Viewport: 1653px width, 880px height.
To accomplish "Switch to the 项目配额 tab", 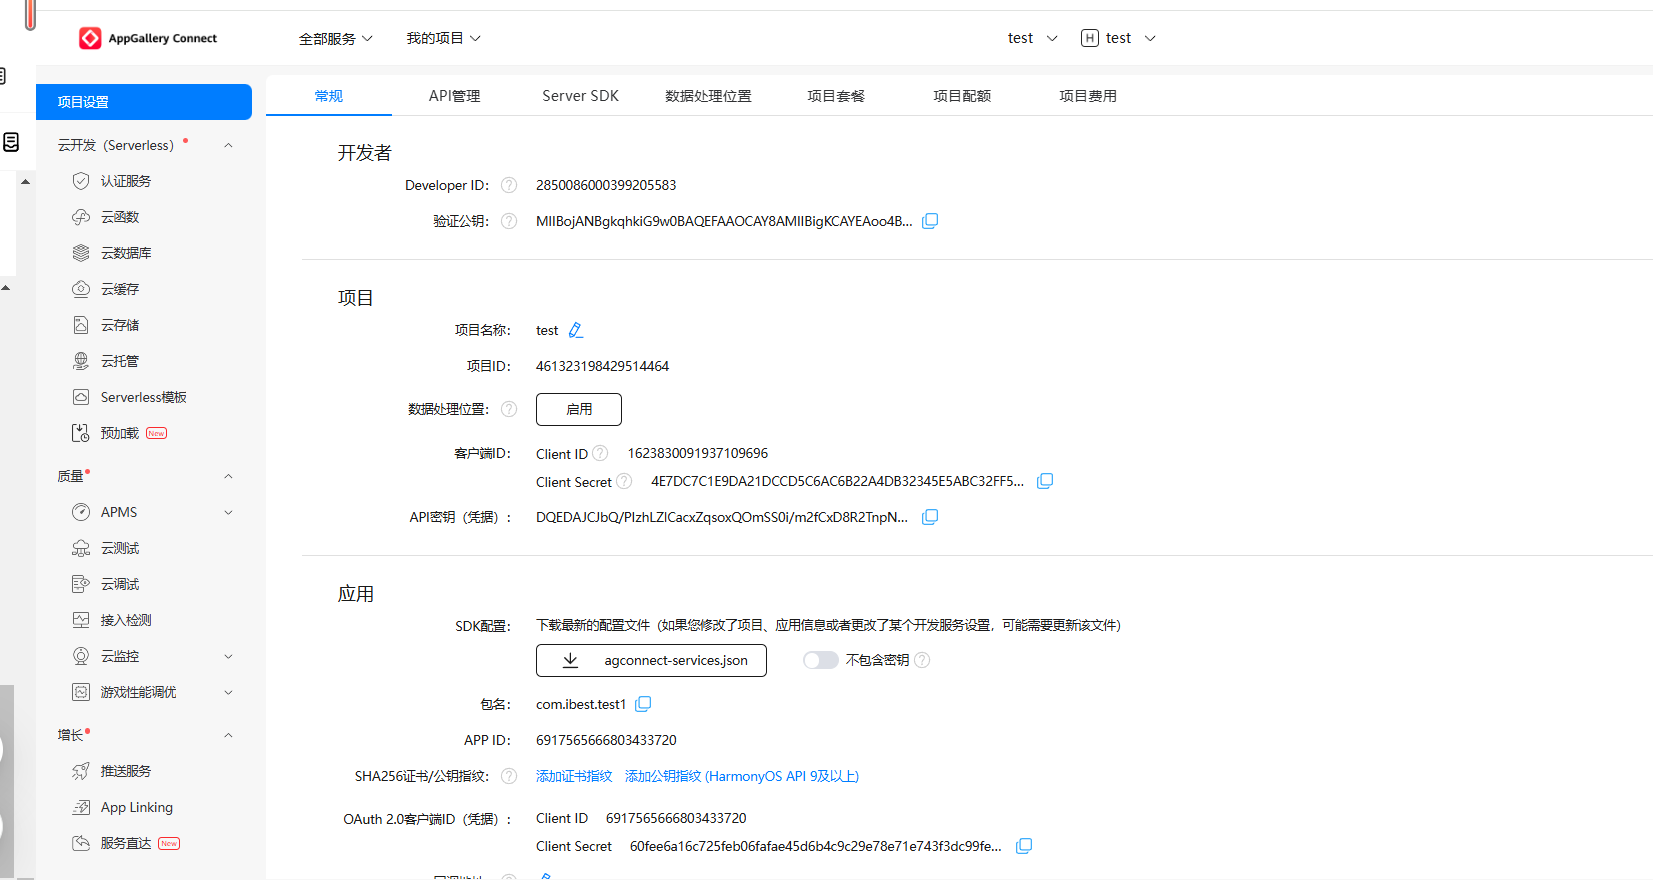I will pyautogui.click(x=962, y=96).
